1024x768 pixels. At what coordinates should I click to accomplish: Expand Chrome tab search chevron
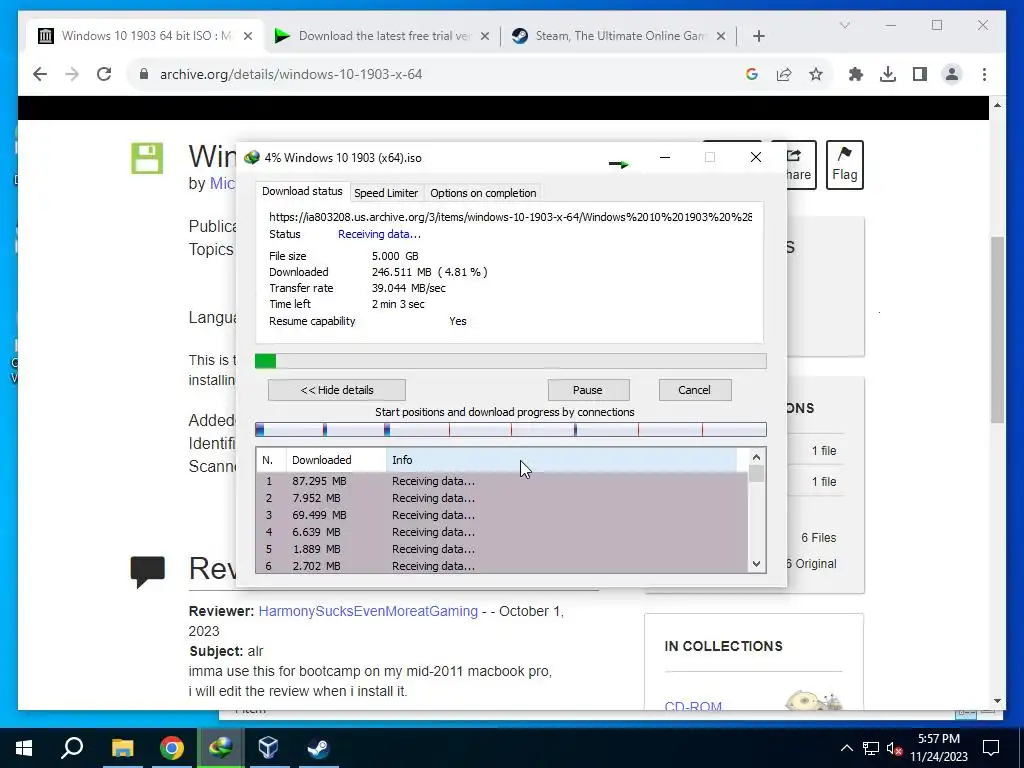click(844, 25)
